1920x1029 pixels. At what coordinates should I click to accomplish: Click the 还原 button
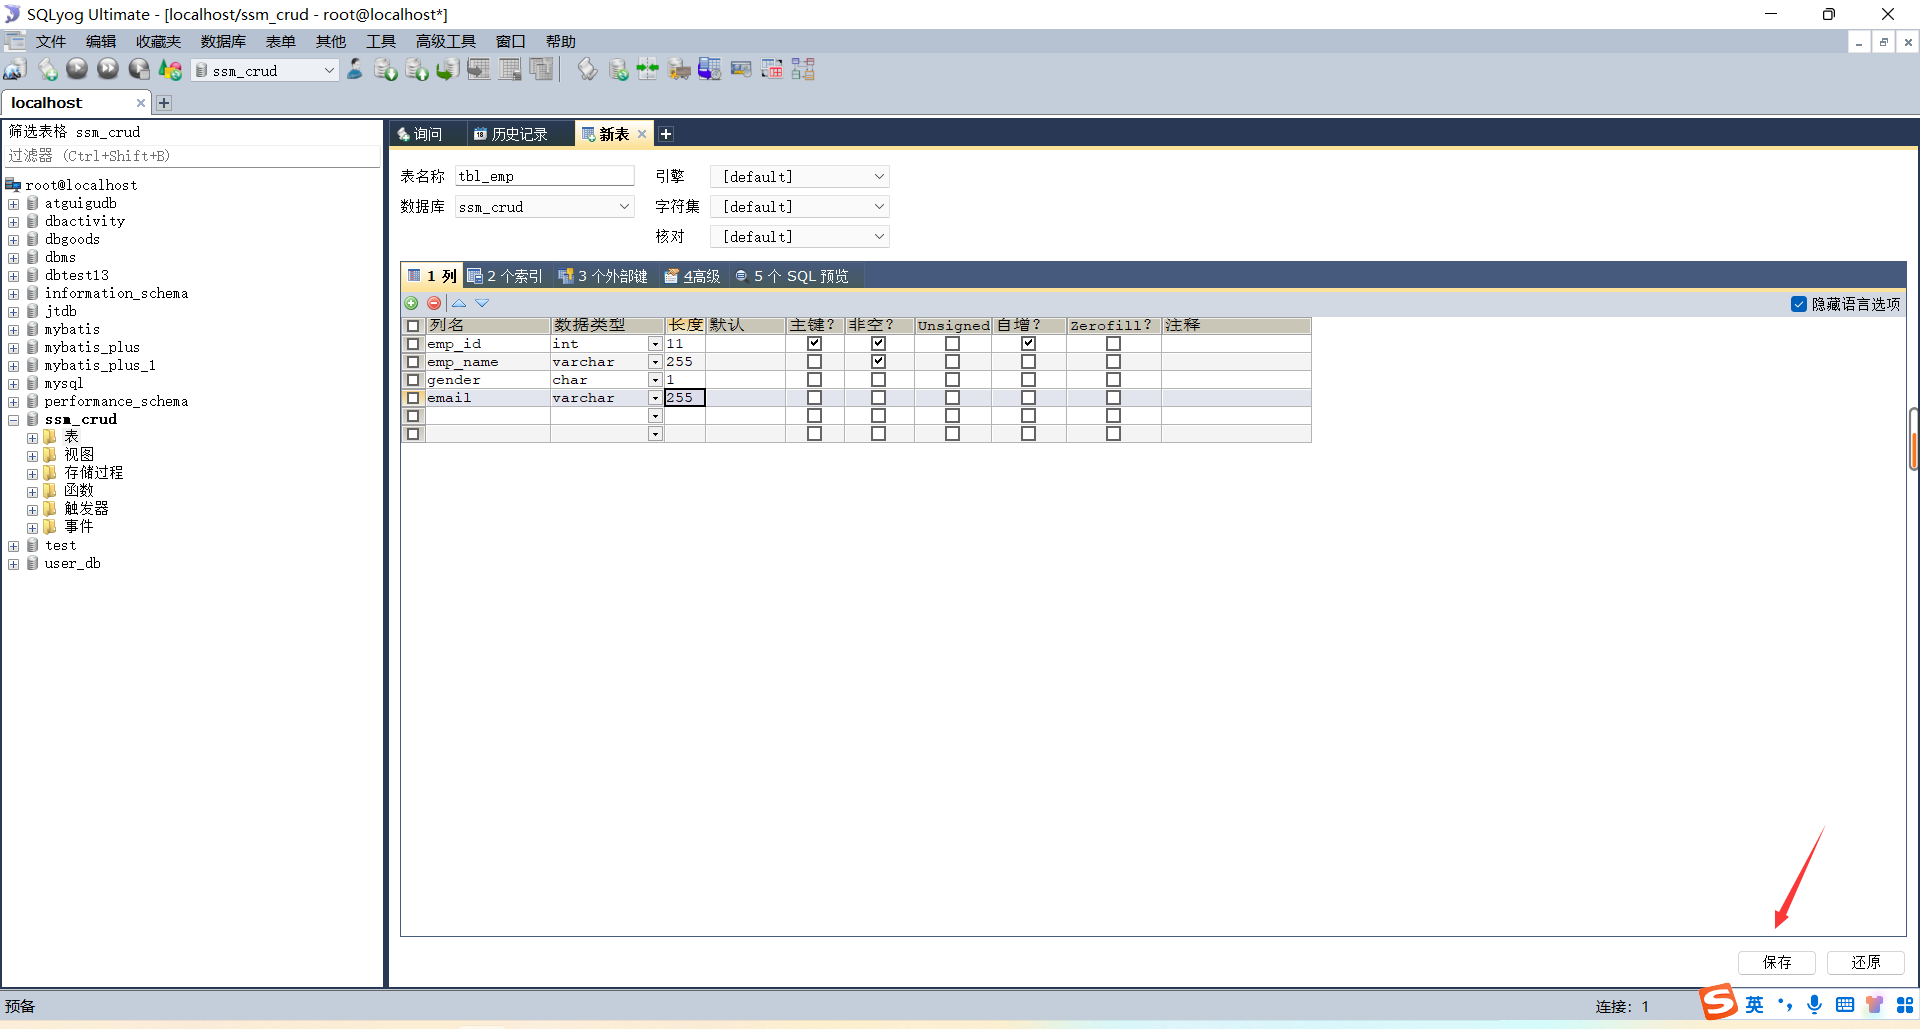tap(1866, 962)
